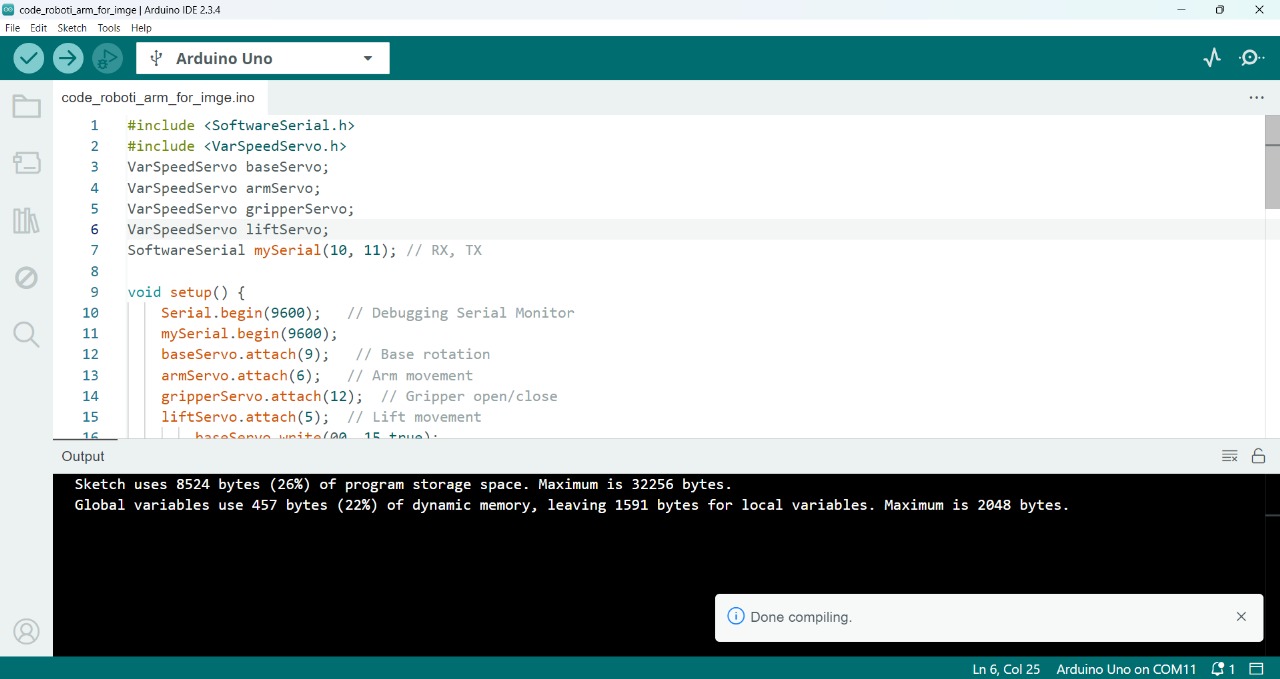Open the editor tab overflow menu
The height and width of the screenshot is (679, 1280).
pos(1256,98)
